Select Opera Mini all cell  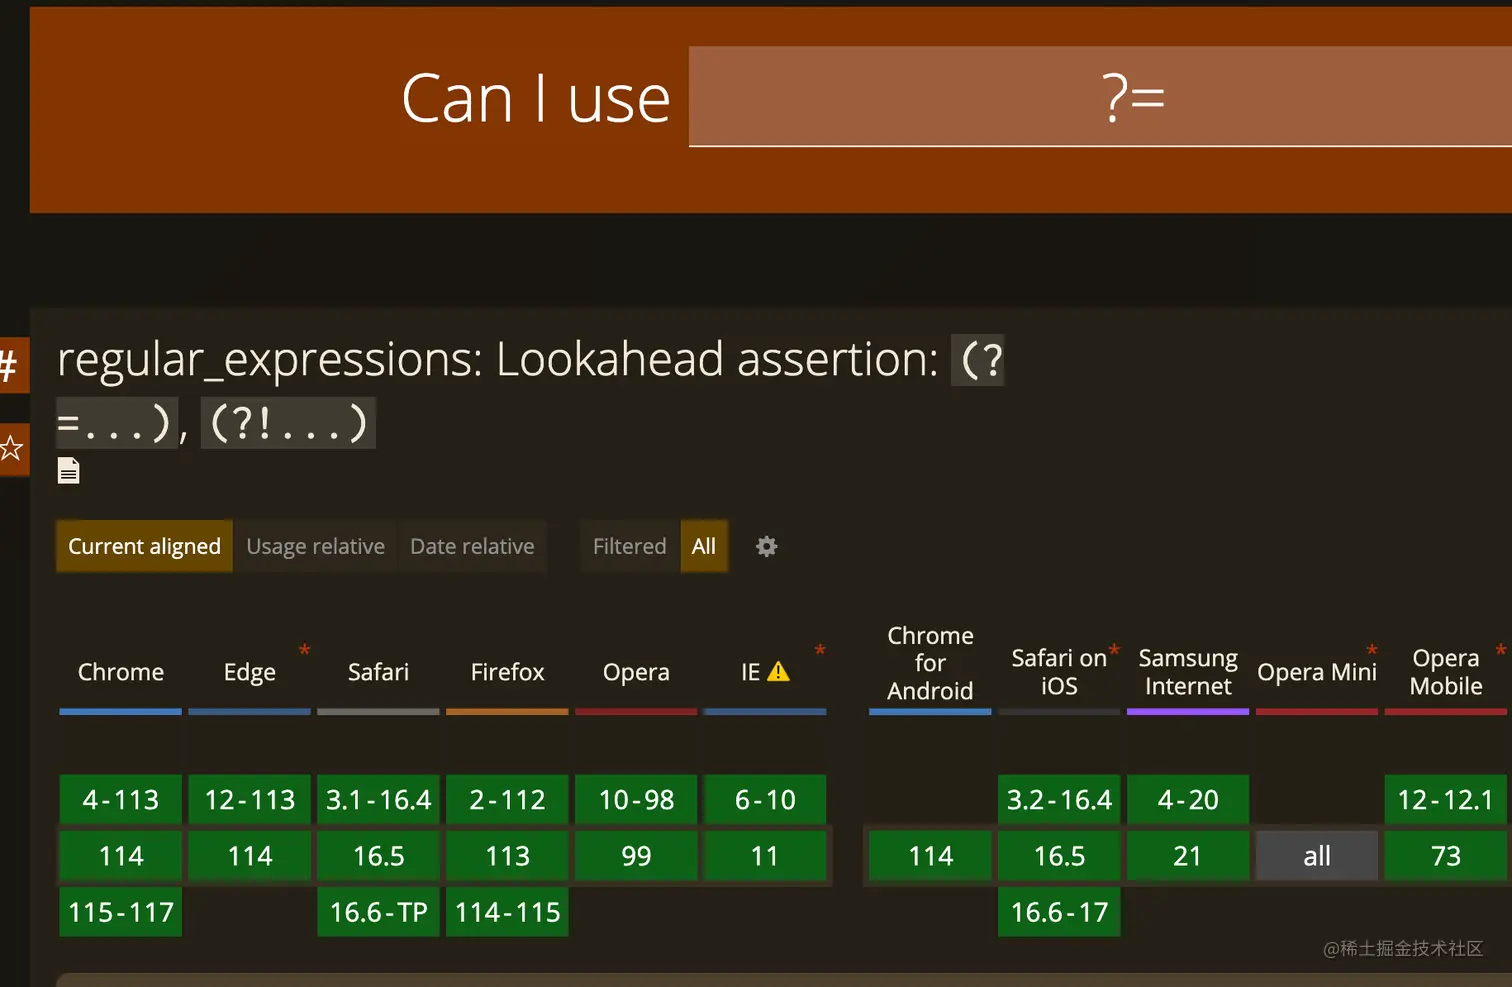click(1317, 856)
